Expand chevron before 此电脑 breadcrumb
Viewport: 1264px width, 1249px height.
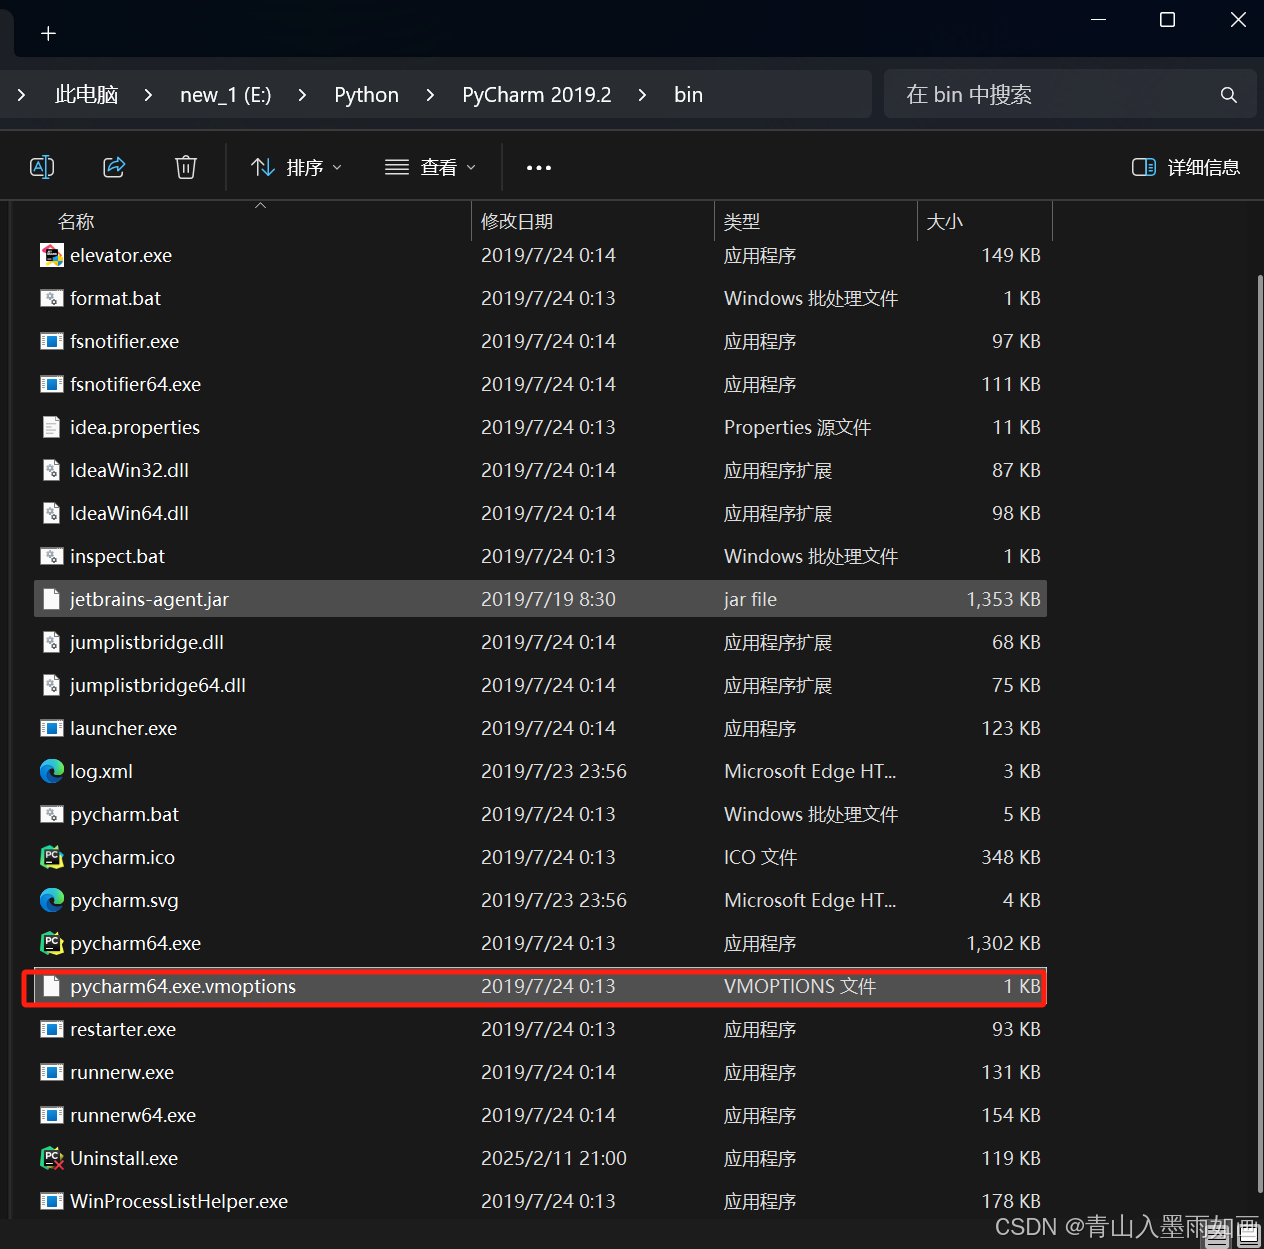click(x=21, y=95)
